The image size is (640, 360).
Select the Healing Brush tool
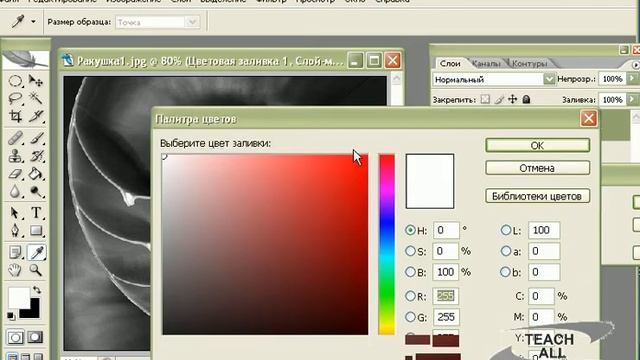point(15,138)
